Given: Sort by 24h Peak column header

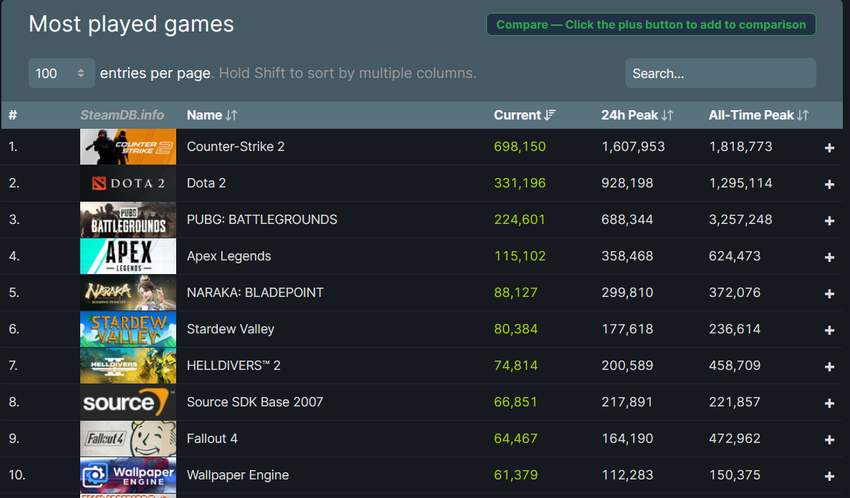Looking at the screenshot, I should (637, 115).
